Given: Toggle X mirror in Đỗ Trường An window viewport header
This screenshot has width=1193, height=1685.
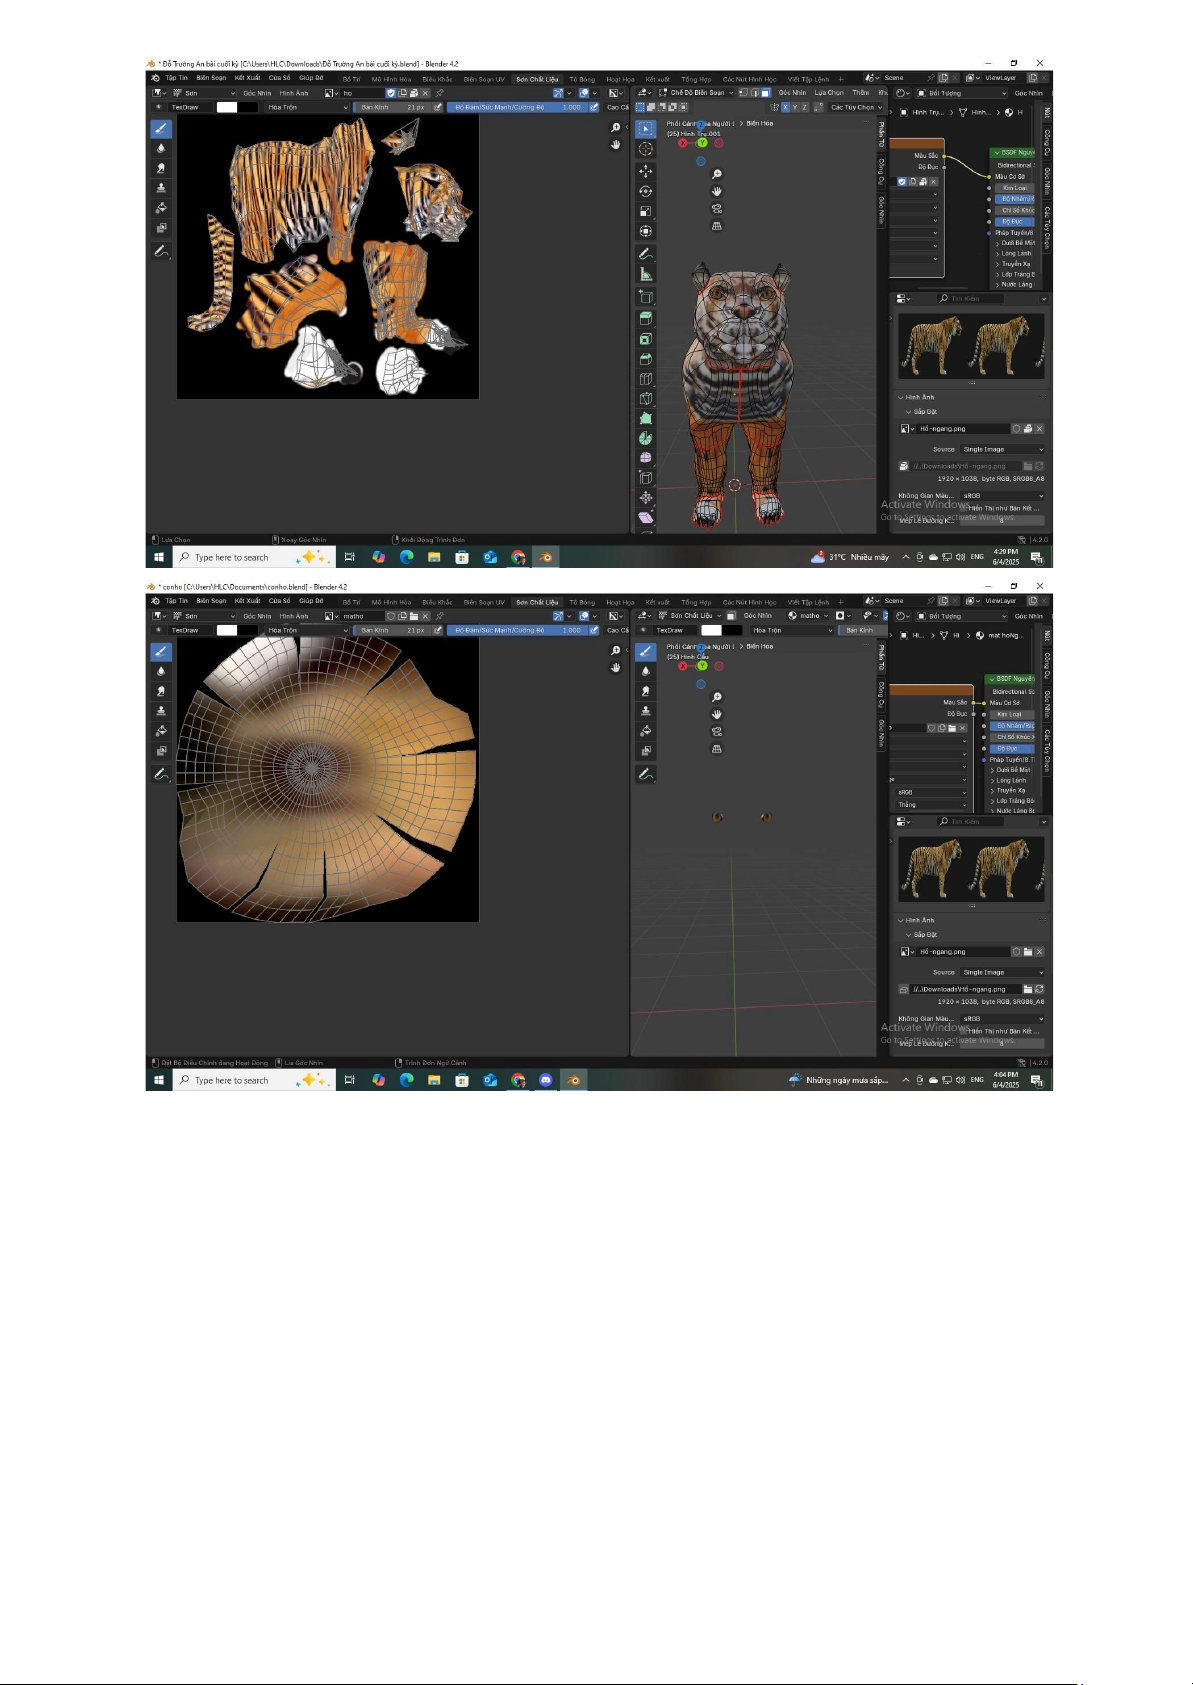Looking at the screenshot, I should click(x=785, y=107).
